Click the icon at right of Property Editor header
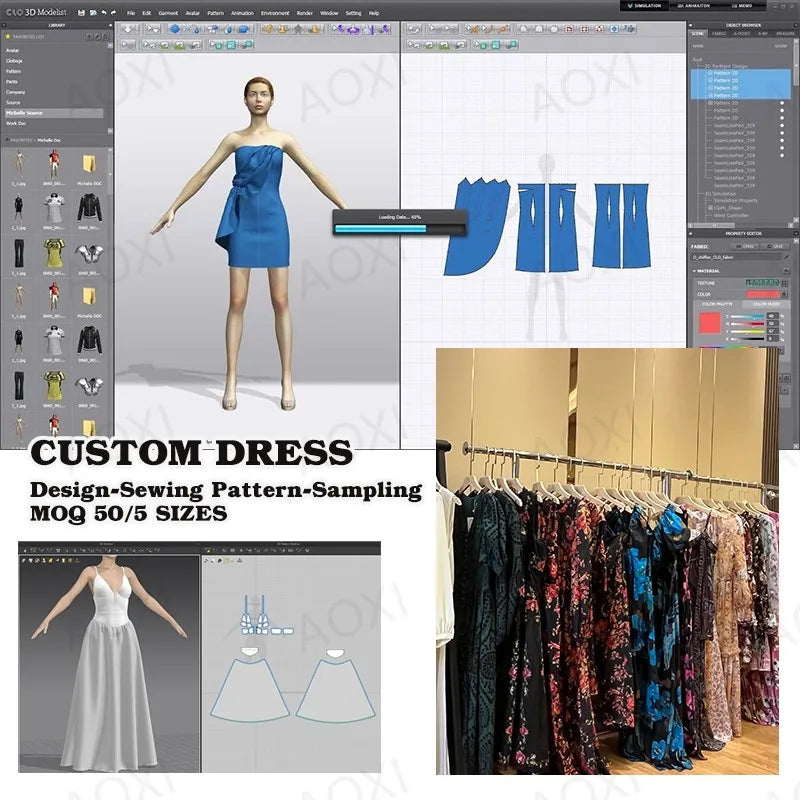Image resolution: width=800 pixels, height=800 pixels. 794,233
